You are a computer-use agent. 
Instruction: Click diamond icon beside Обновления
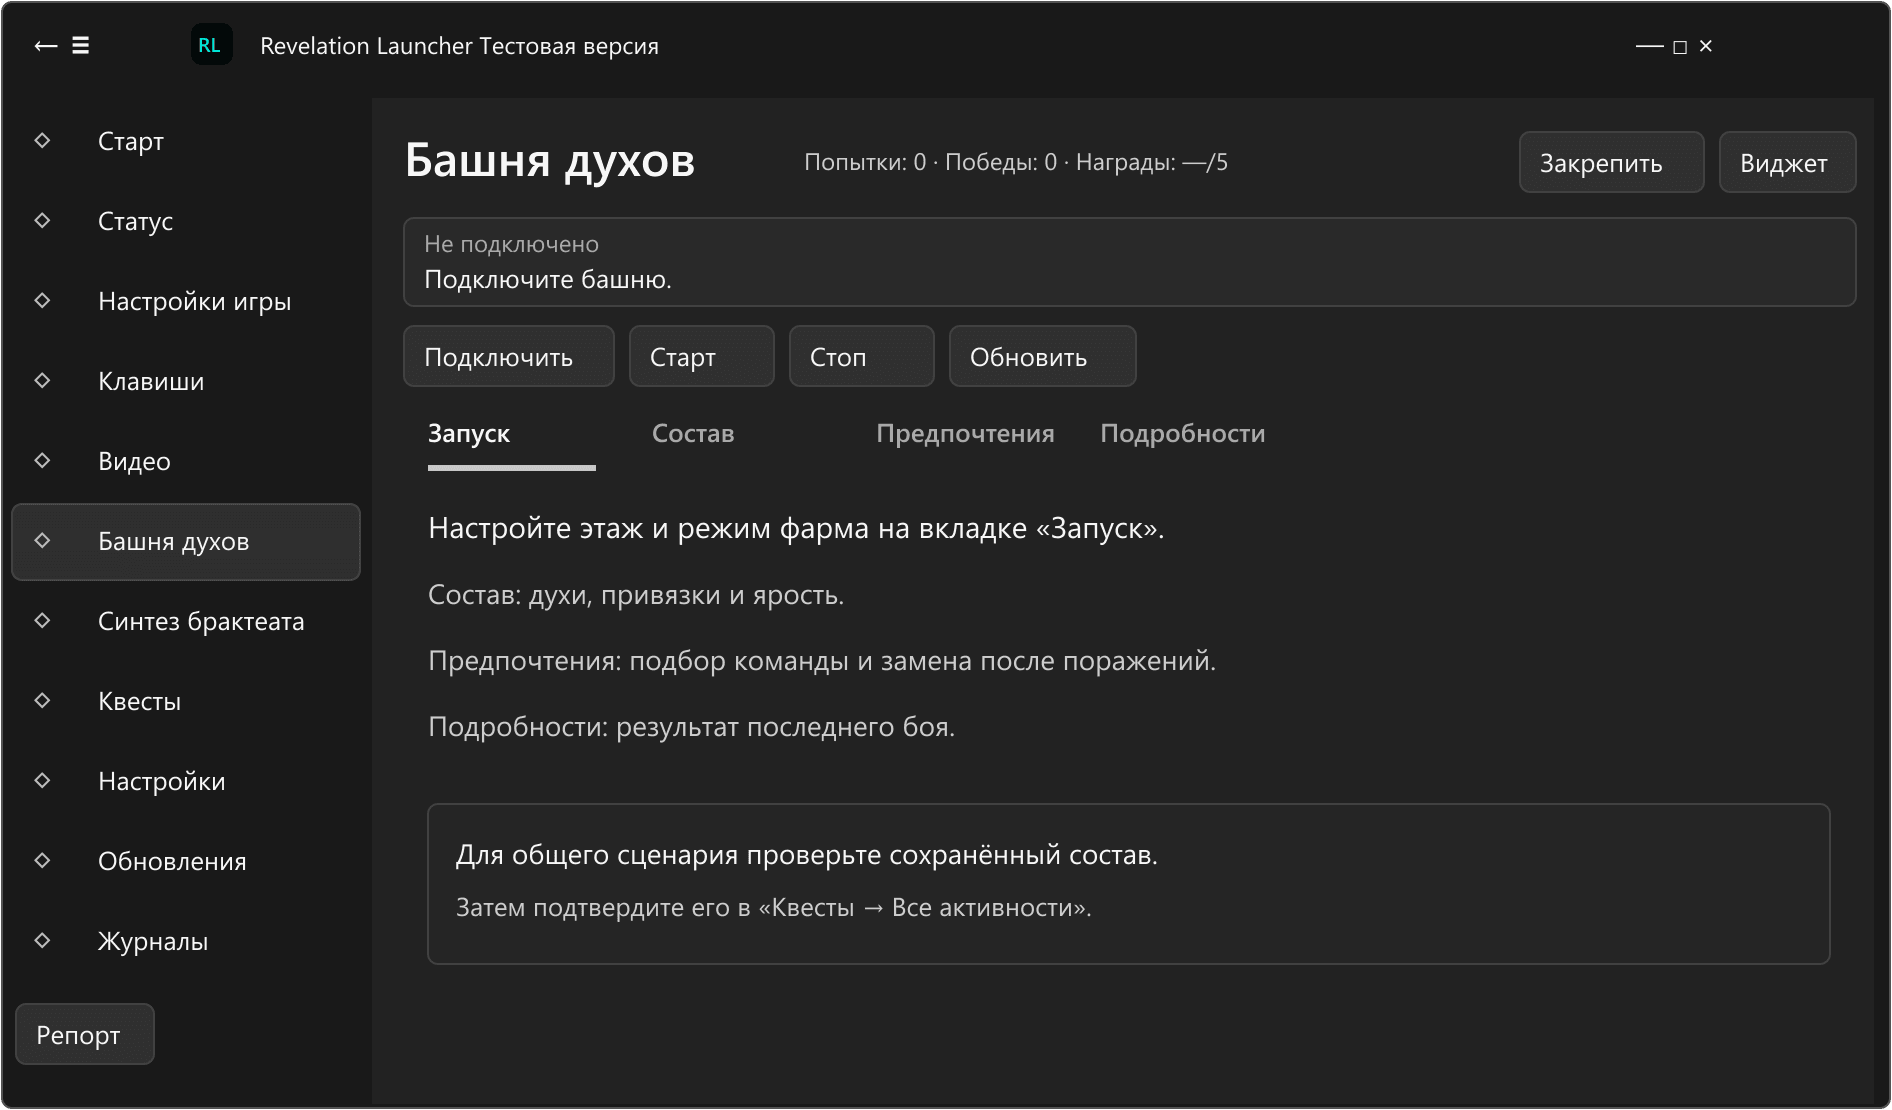click(42, 860)
